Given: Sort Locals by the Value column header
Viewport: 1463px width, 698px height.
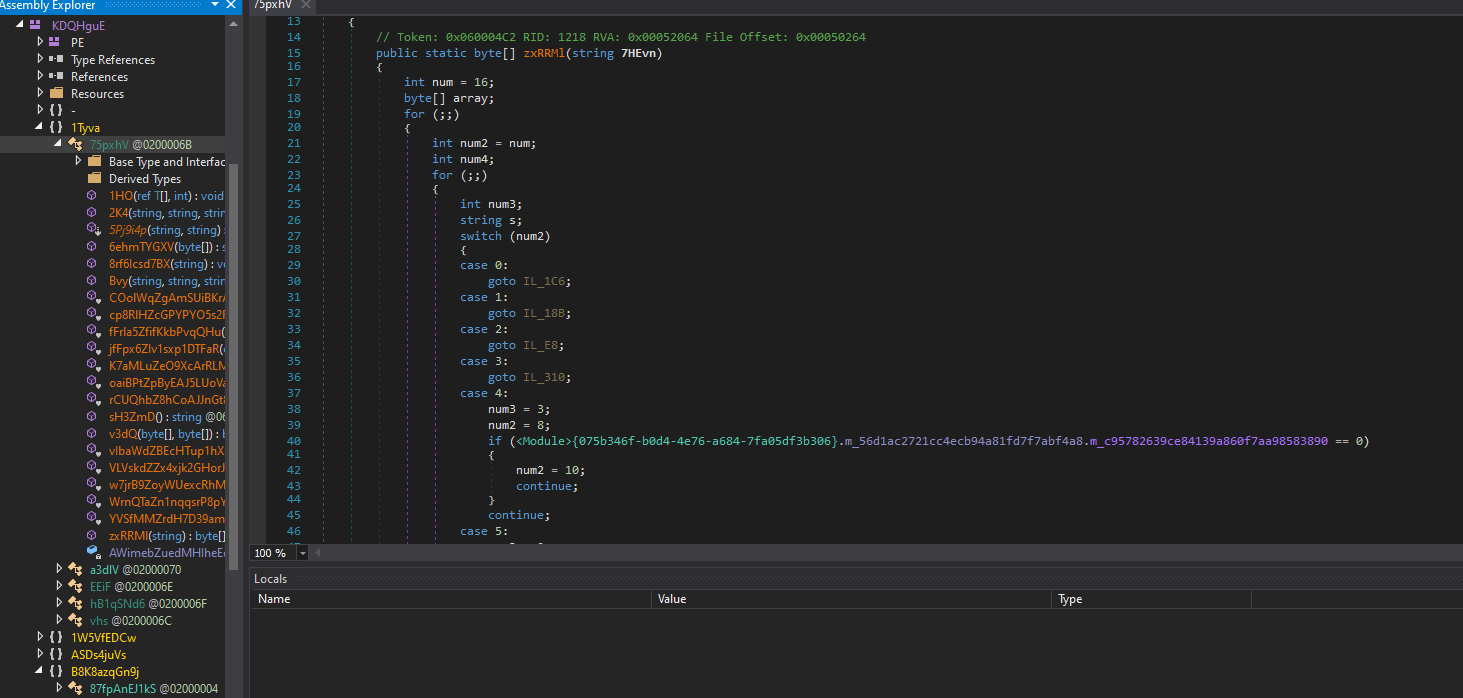Looking at the screenshot, I should point(851,599).
